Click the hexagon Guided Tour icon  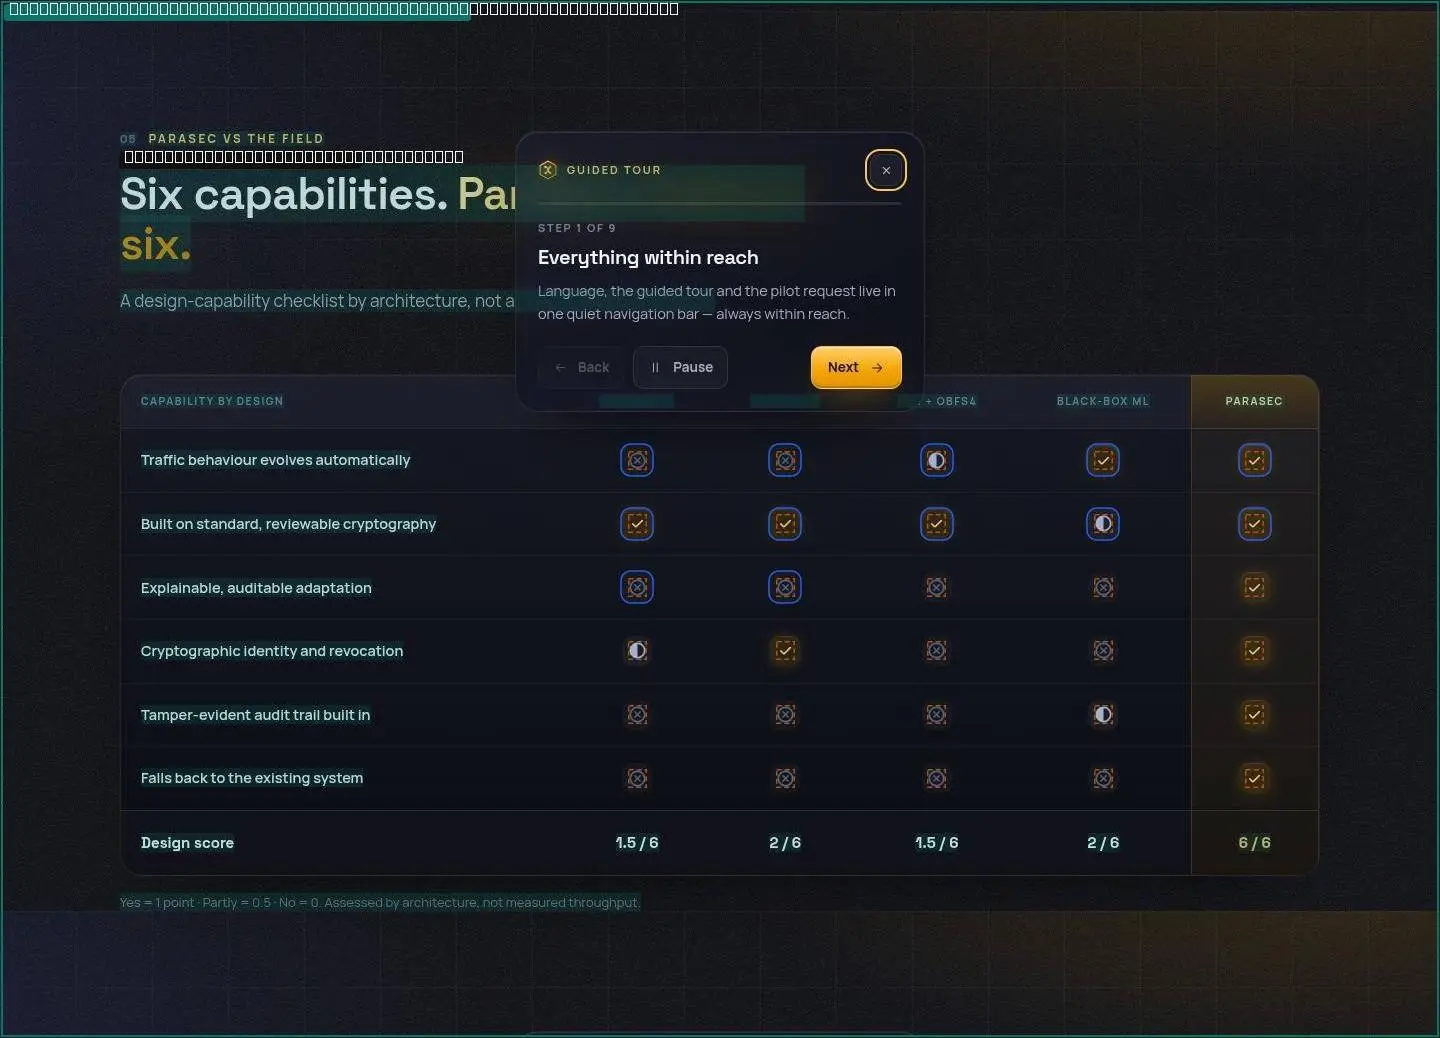(x=547, y=170)
